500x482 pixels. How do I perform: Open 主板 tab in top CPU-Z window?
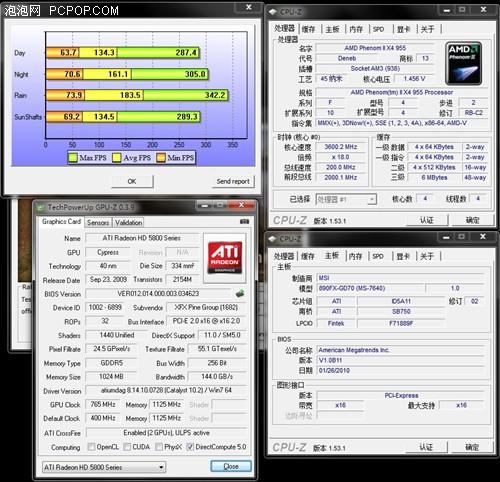click(332, 29)
